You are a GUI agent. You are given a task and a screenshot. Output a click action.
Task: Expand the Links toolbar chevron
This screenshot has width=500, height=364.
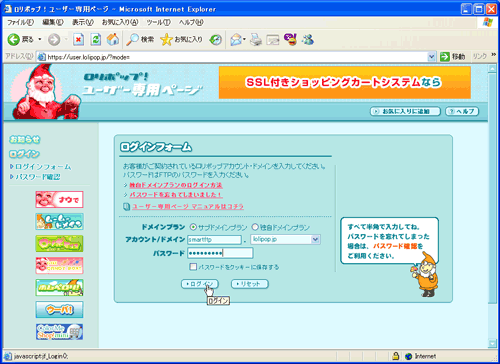click(x=493, y=55)
